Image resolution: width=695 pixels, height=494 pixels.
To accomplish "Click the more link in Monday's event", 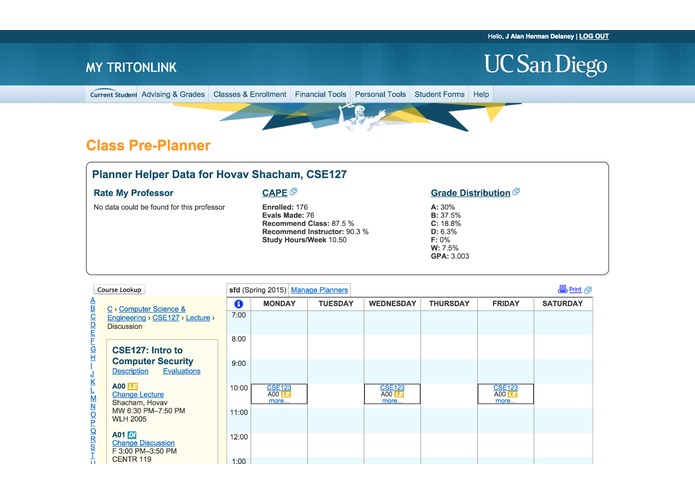I will coord(279,401).
